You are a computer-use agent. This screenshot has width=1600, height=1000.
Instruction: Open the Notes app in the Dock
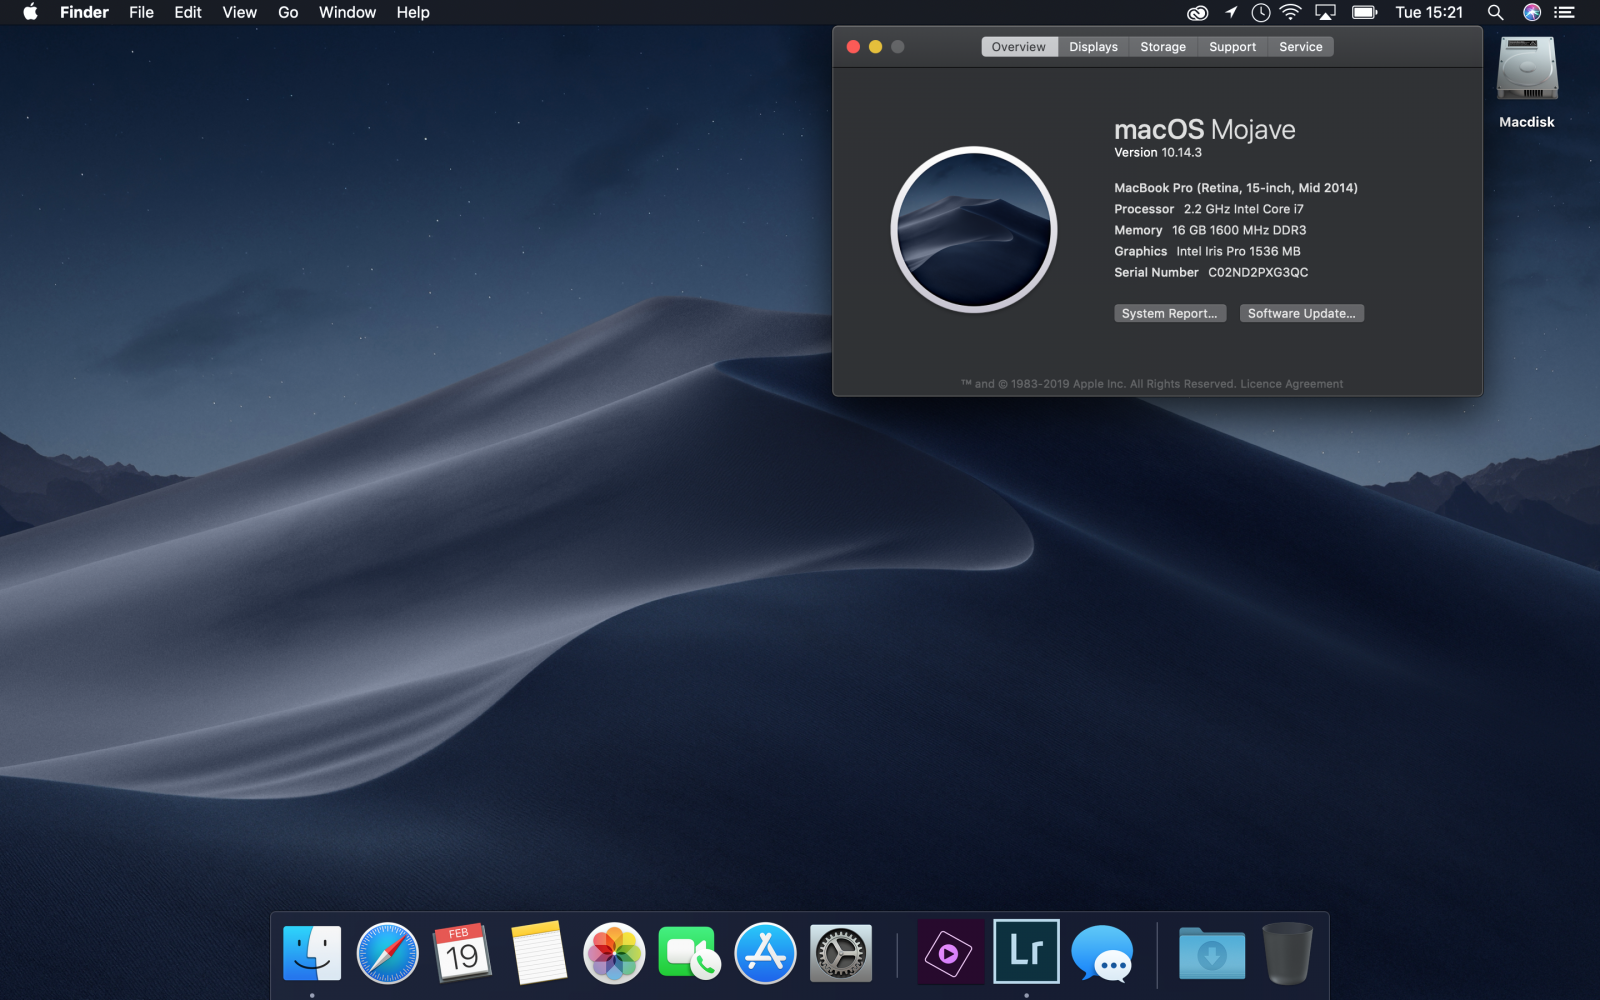pyautogui.click(x=538, y=953)
